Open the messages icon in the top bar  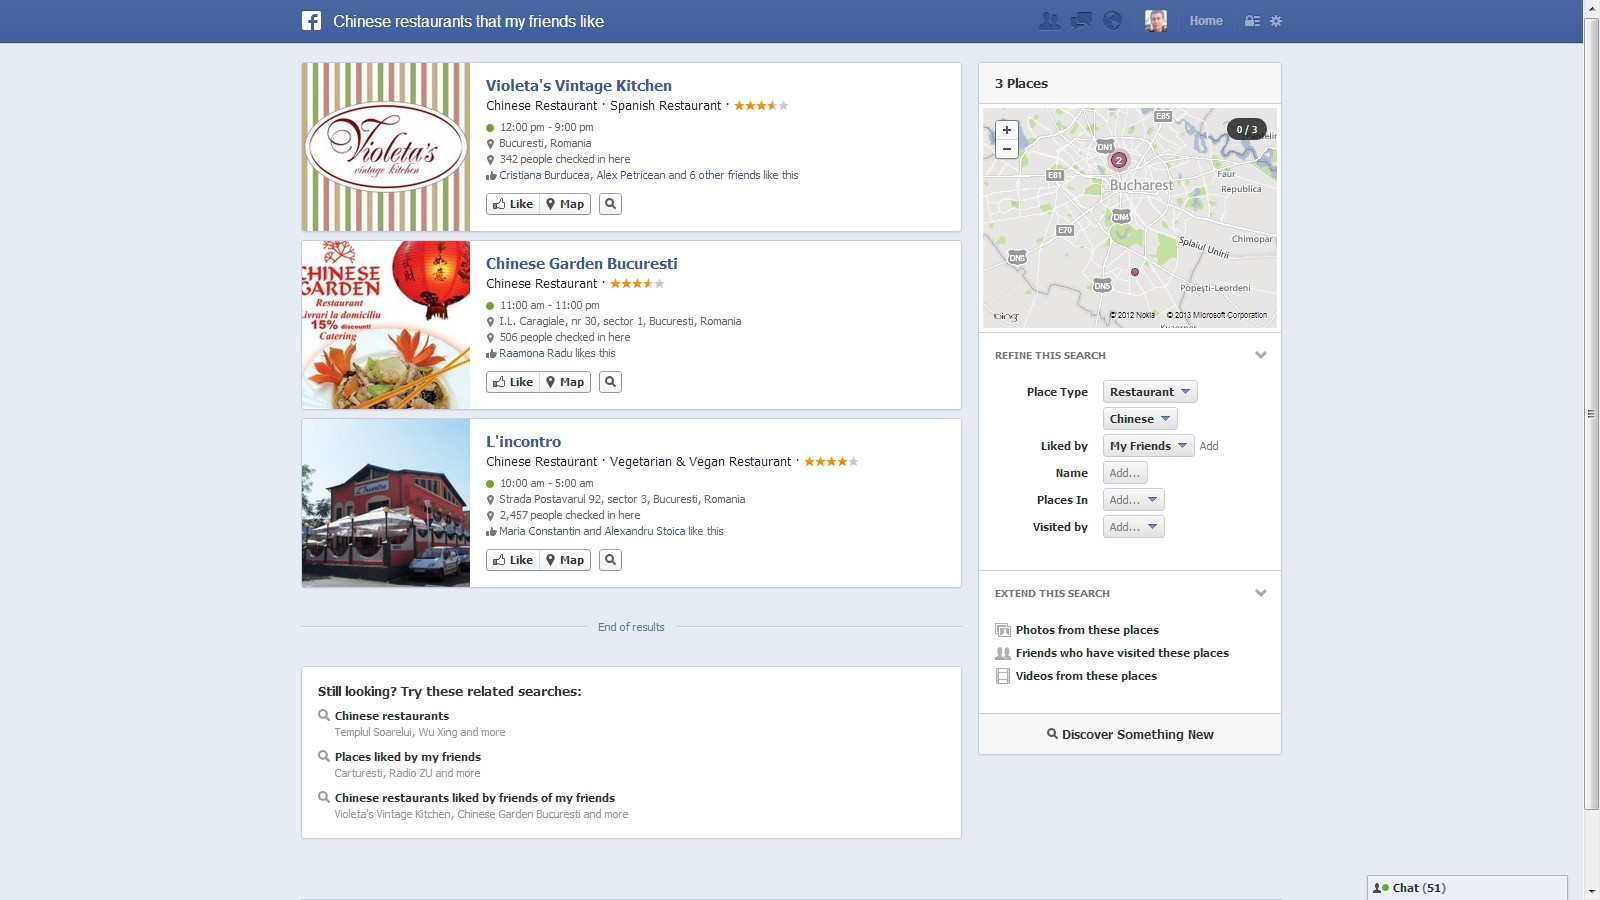pyautogui.click(x=1080, y=19)
